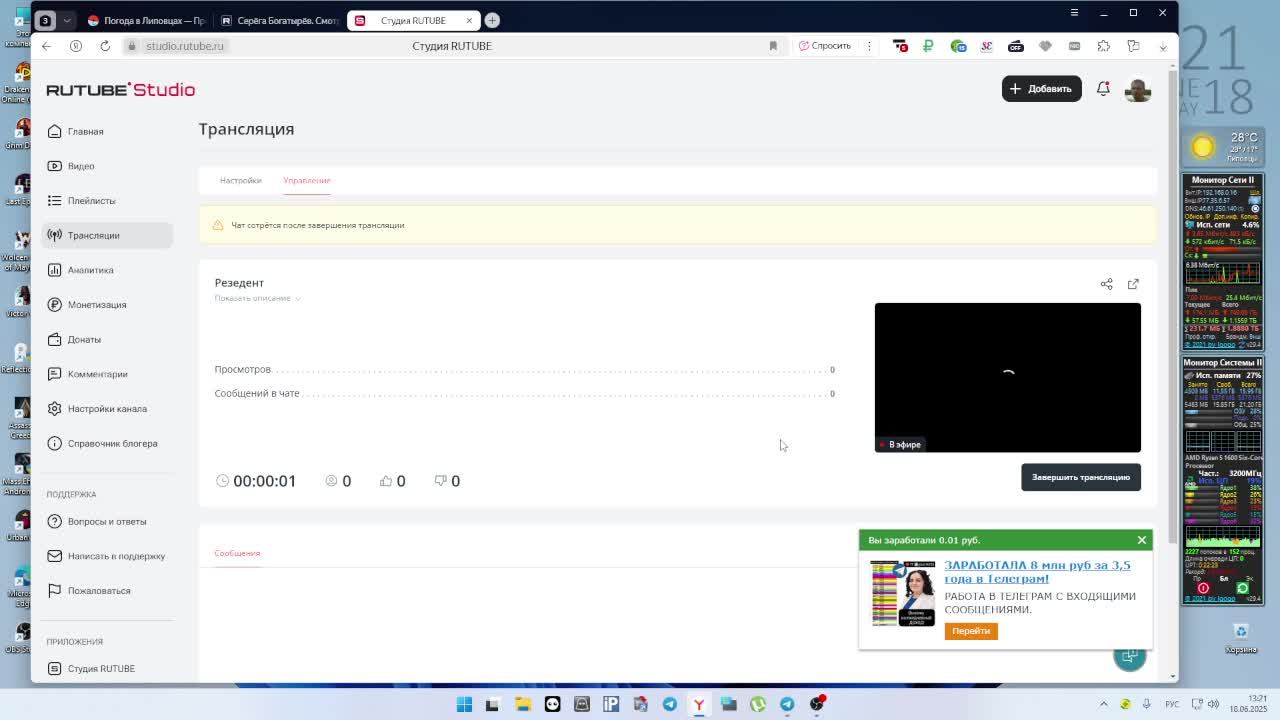Click the Настройки канала gear icon

click(54, 409)
